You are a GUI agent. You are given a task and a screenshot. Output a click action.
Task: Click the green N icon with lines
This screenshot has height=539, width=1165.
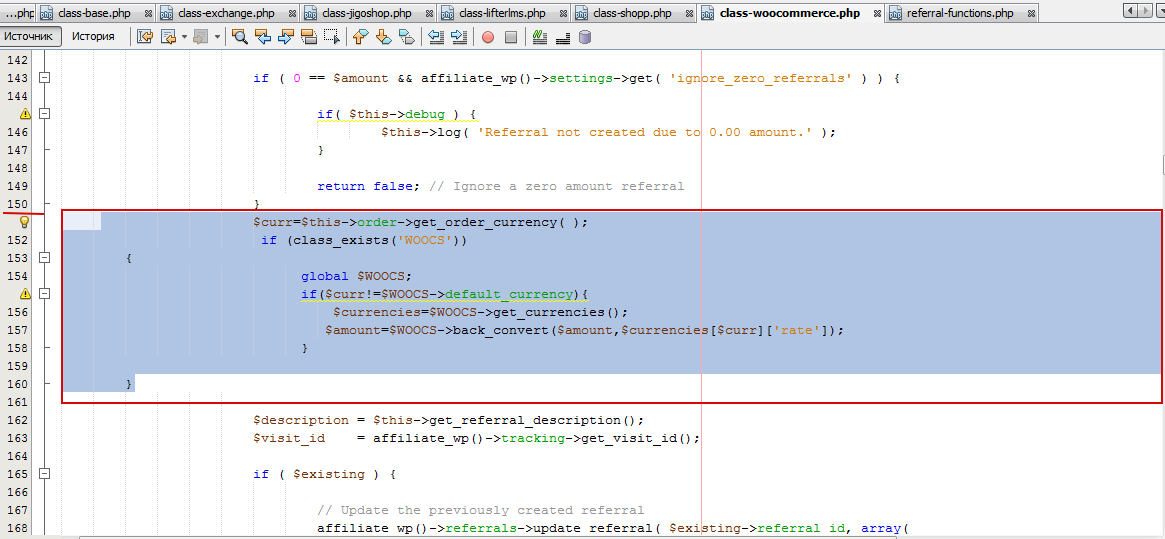(x=540, y=36)
